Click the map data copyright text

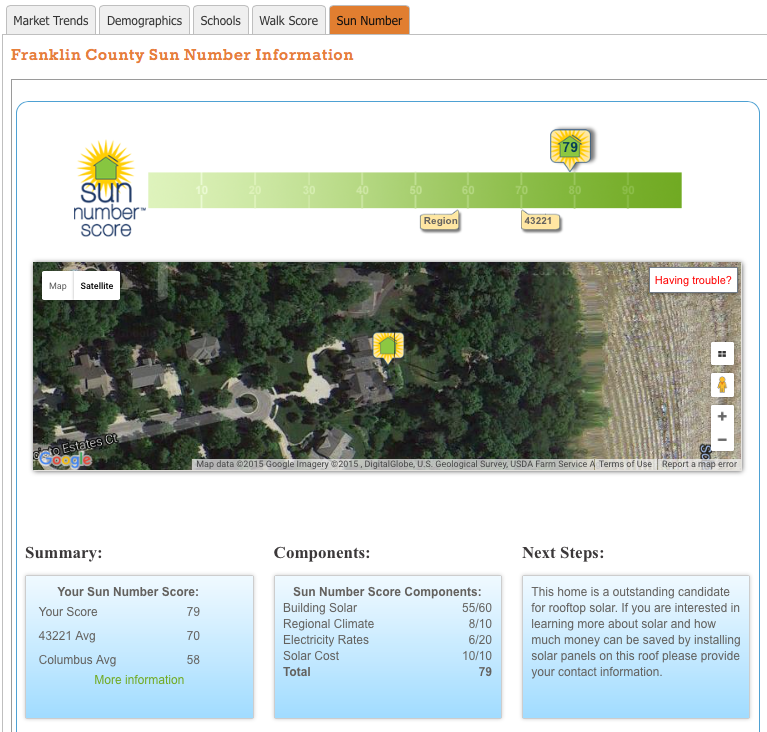coord(395,464)
